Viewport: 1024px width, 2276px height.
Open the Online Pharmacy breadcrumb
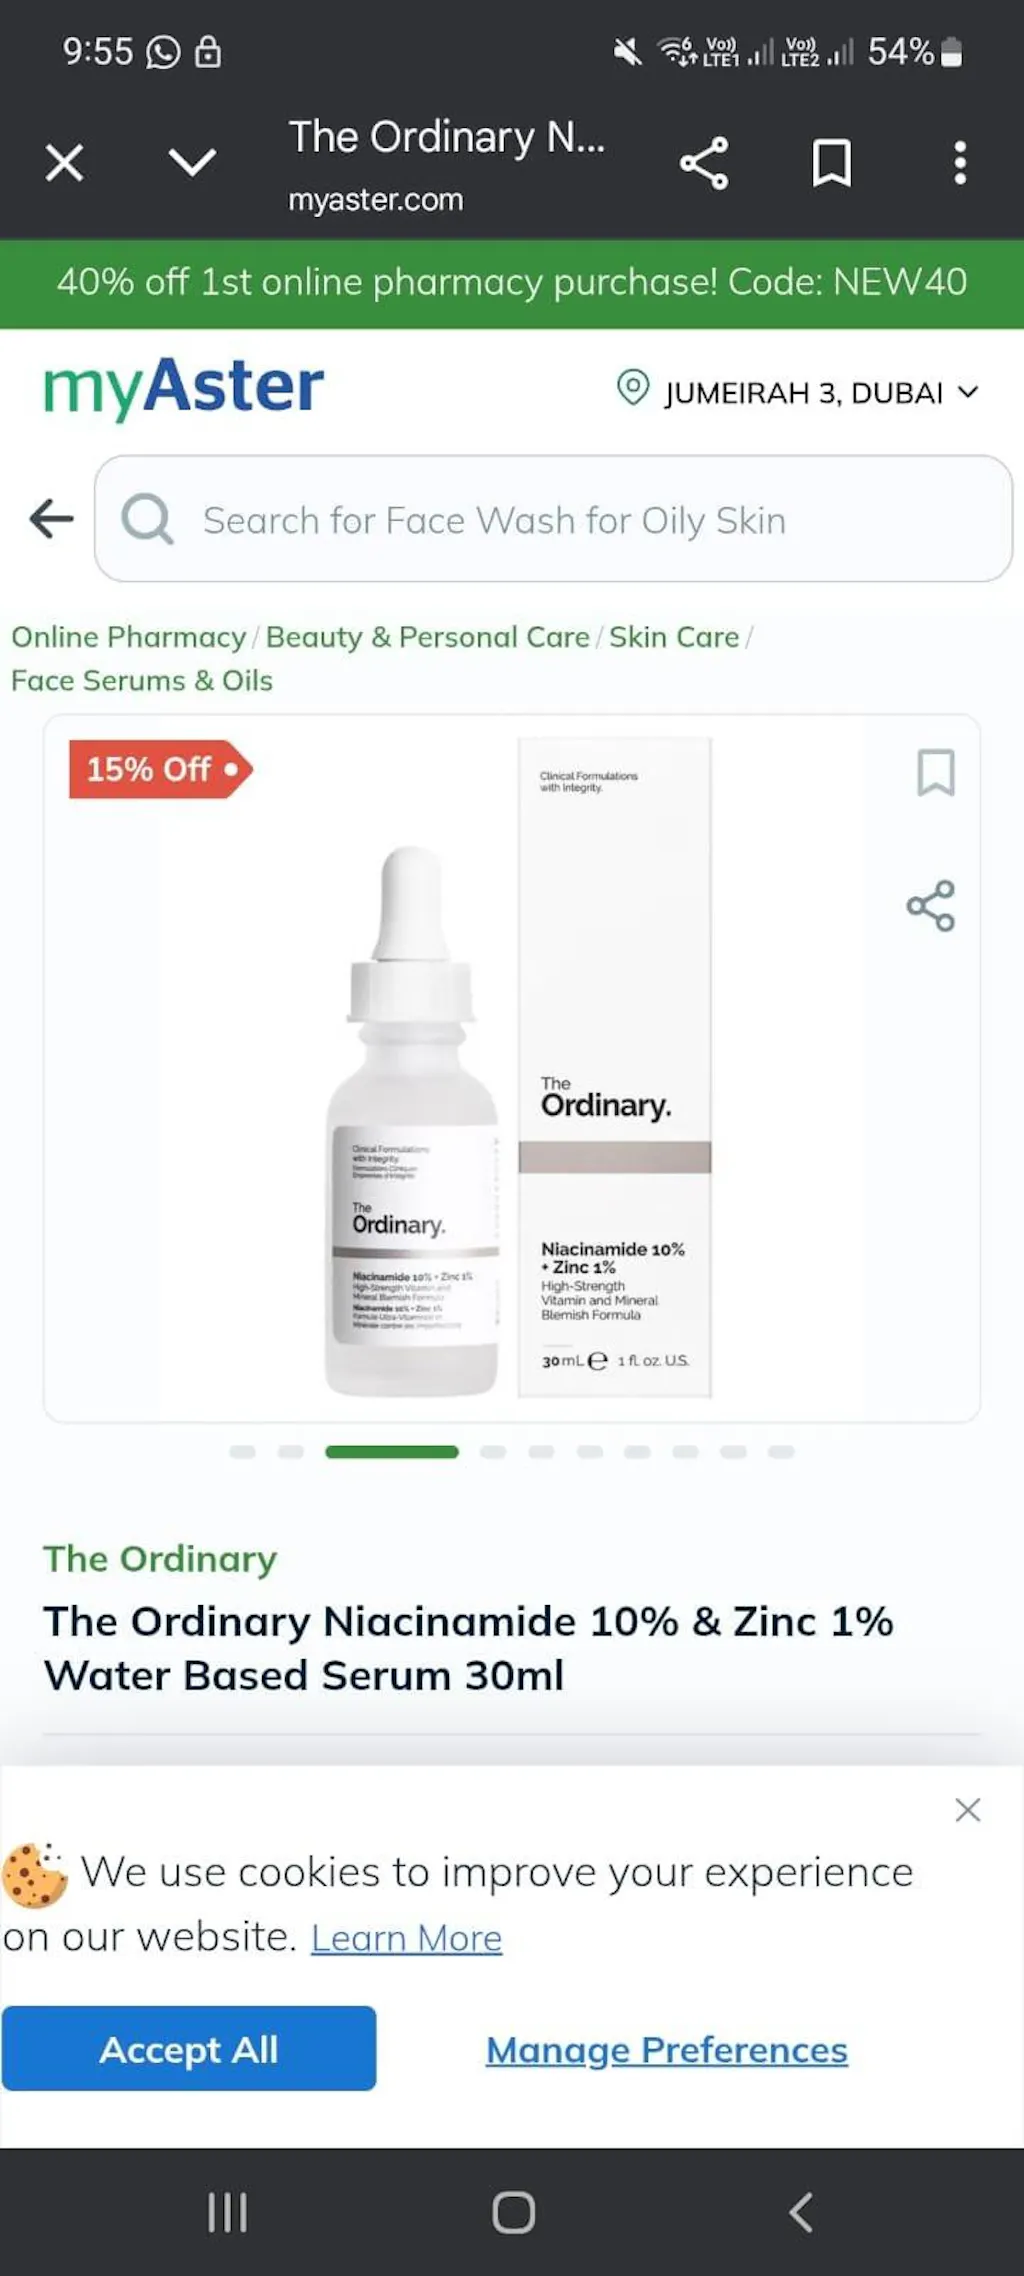[x=129, y=637]
